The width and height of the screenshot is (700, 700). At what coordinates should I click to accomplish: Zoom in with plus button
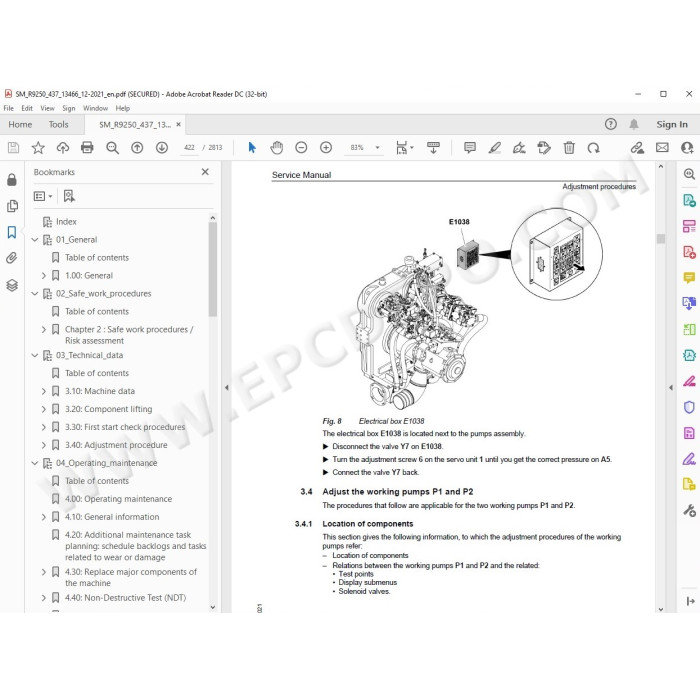[x=326, y=148]
